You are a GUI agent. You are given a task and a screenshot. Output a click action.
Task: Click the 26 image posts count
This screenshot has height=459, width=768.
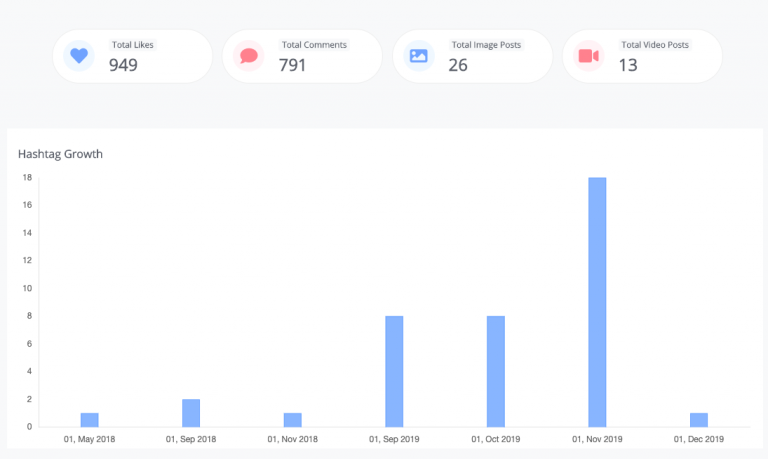(x=458, y=65)
